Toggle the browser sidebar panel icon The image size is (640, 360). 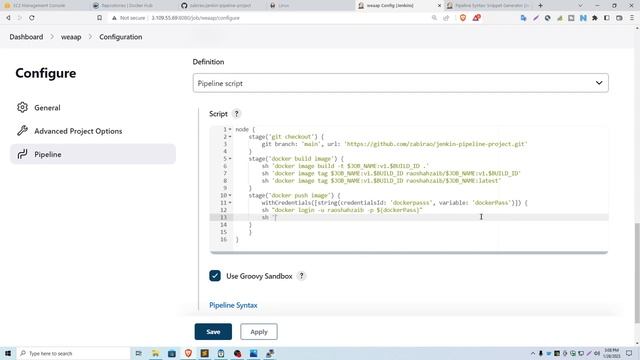(x=607, y=18)
